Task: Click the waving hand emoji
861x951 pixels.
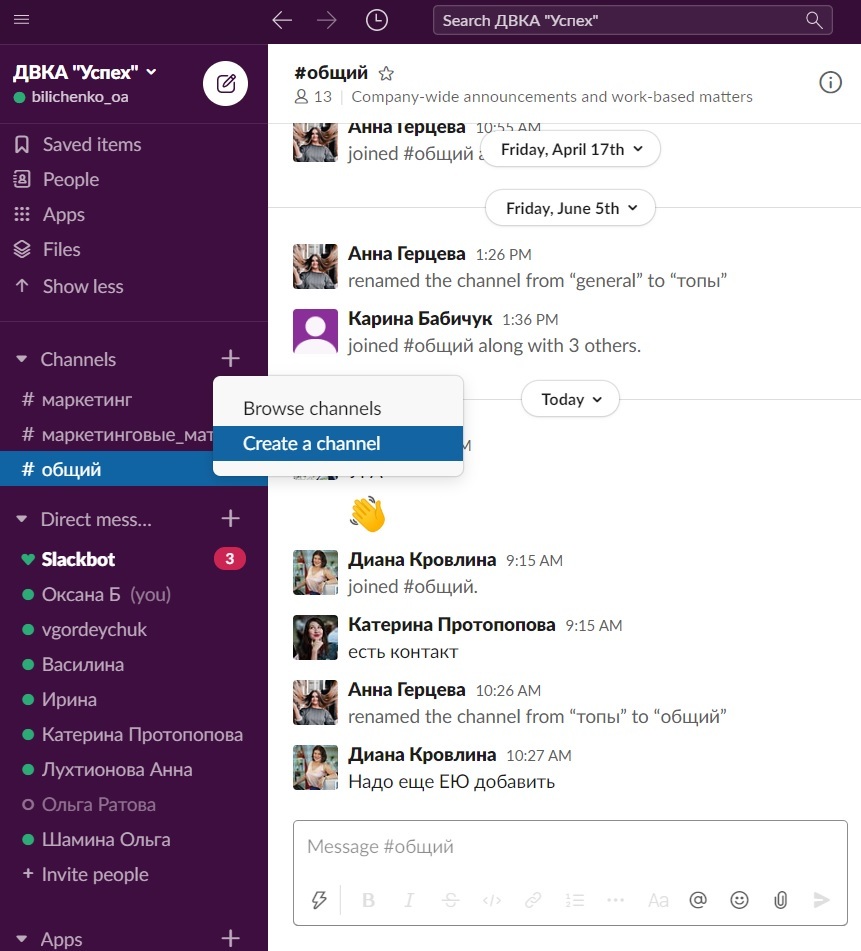Action: [x=367, y=514]
